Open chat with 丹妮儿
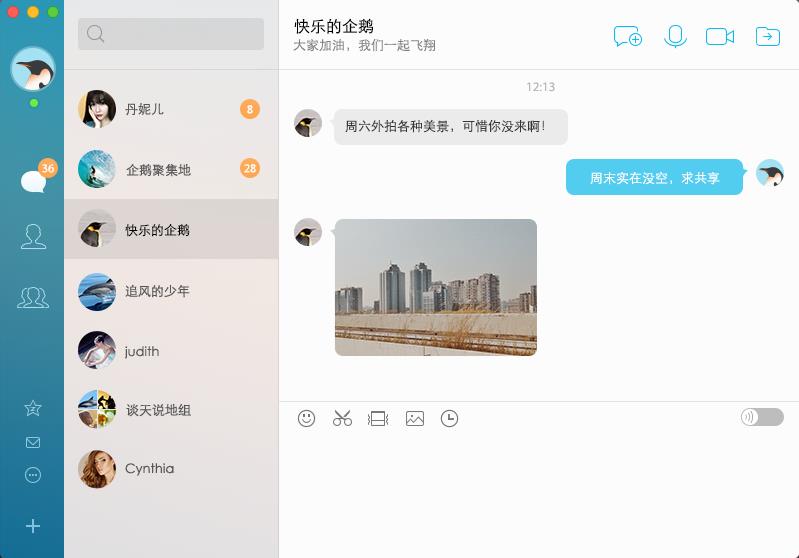799x558 pixels. pos(170,109)
